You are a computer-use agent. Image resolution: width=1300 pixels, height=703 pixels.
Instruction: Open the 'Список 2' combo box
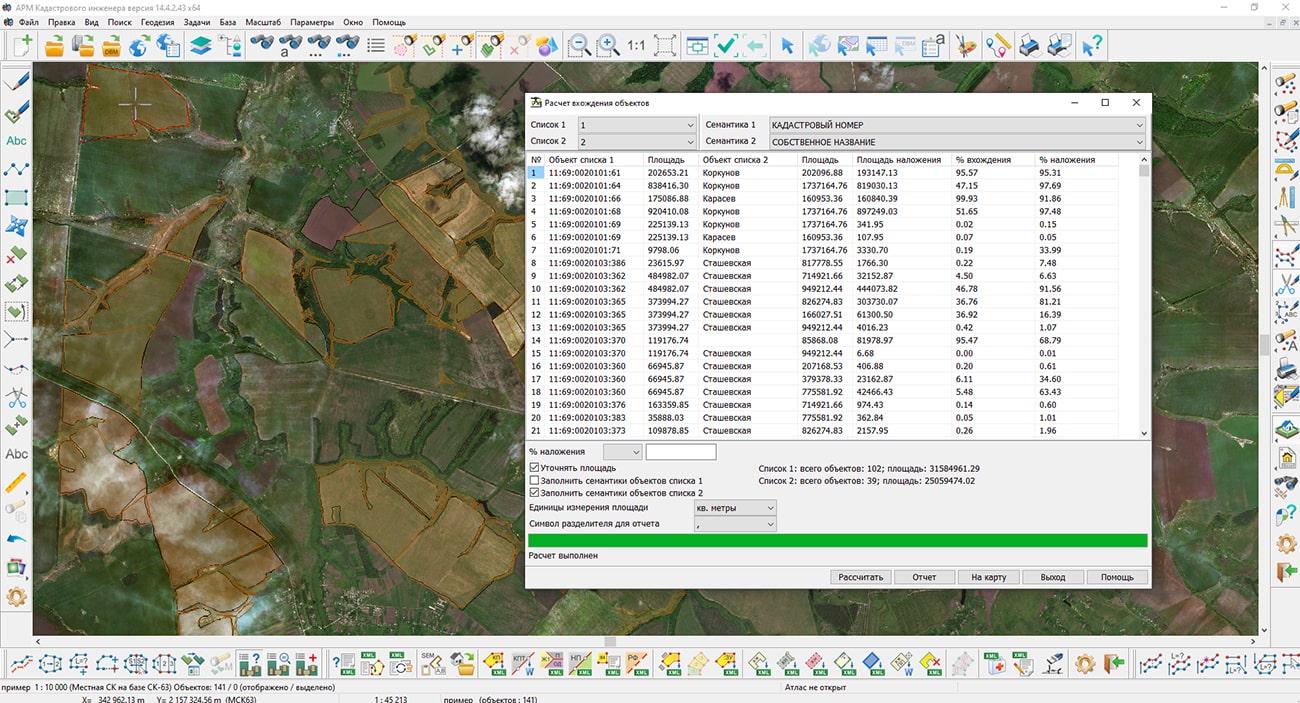click(636, 142)
